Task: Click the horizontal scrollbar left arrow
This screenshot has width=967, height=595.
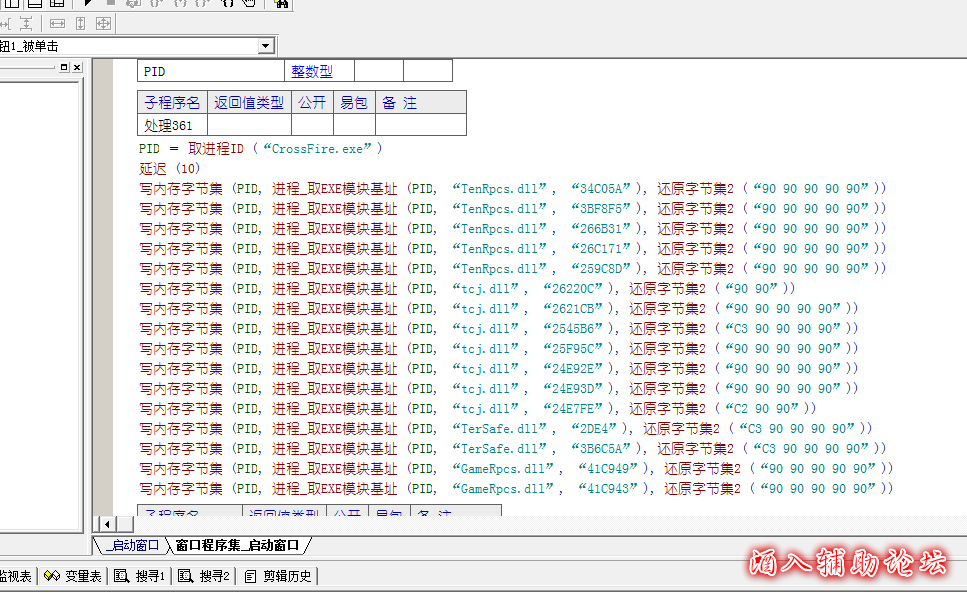Action: click(105, 524)
